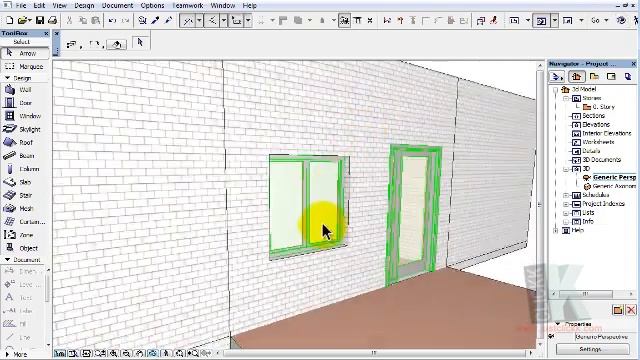Select the 0. Story item in Navigator

604,107
